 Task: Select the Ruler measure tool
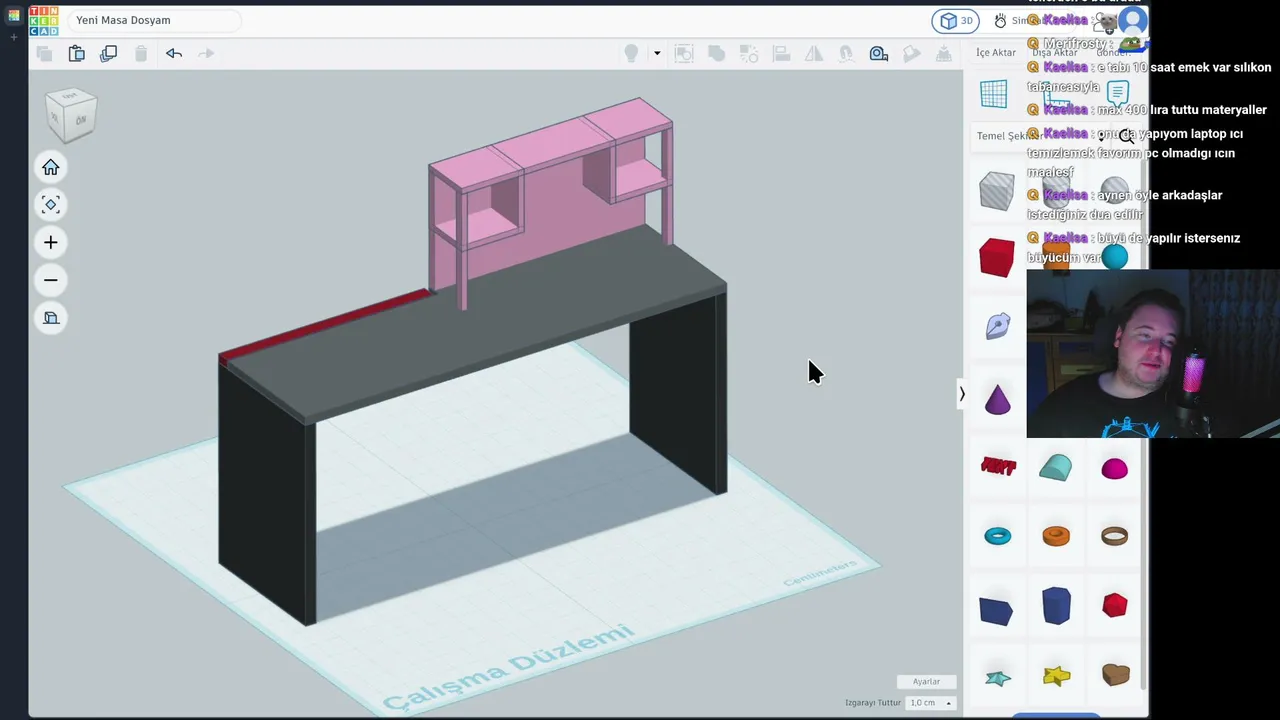pyautogui.click(x=879, y=53)
